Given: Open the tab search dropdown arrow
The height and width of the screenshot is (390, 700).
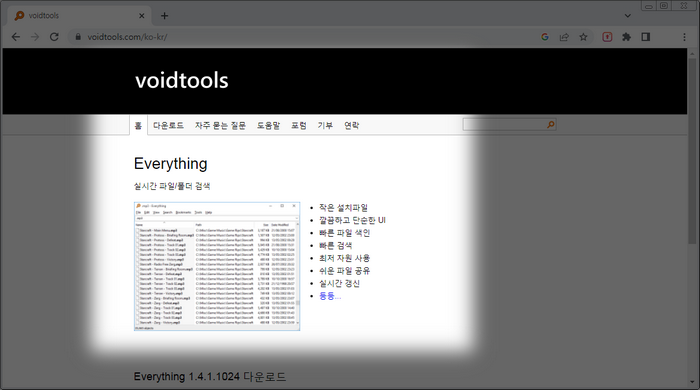Looking at the screenshot, I should pos(628,16).
